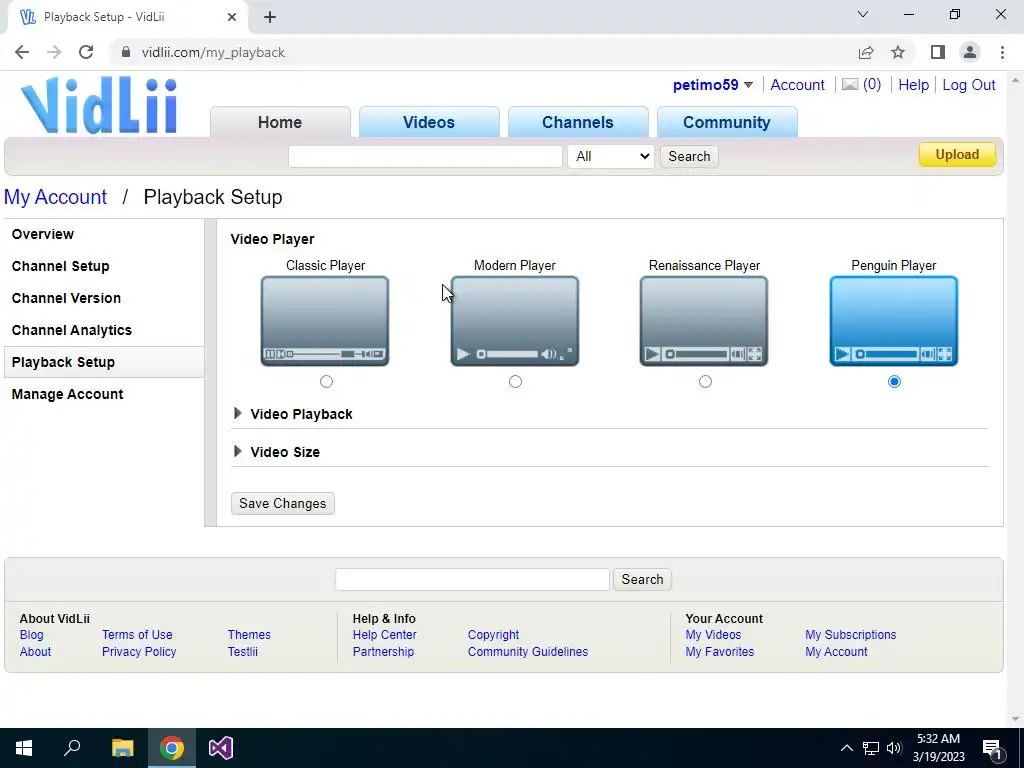Switch to the Videos tab
1024x768 pixels.
(x=429, y=122)
